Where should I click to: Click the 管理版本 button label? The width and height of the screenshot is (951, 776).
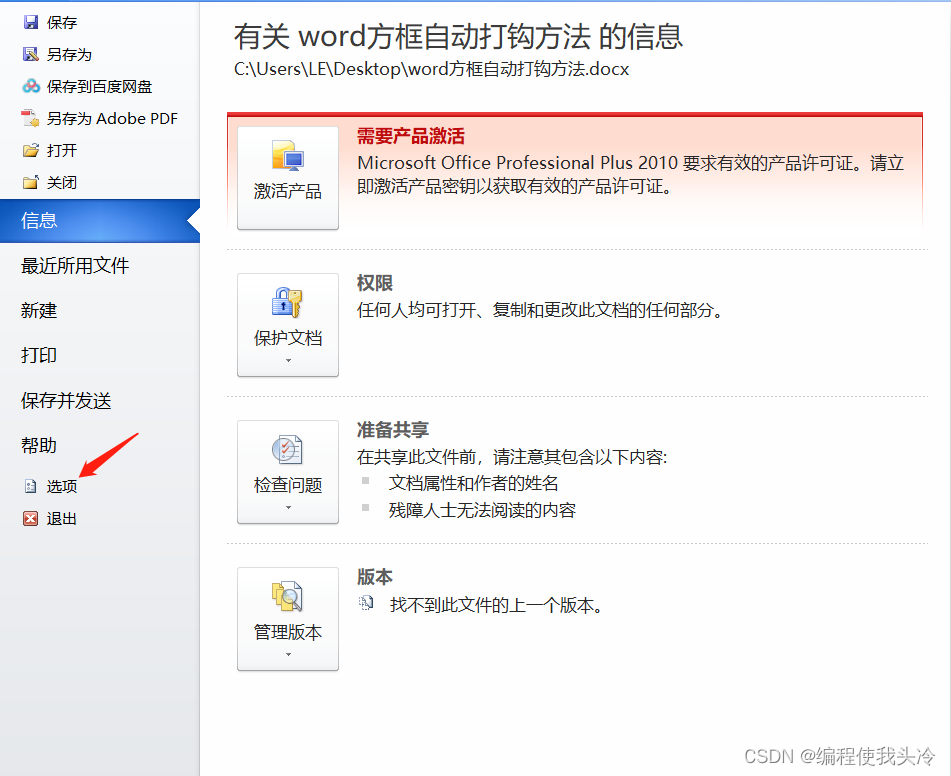[287, 632]
